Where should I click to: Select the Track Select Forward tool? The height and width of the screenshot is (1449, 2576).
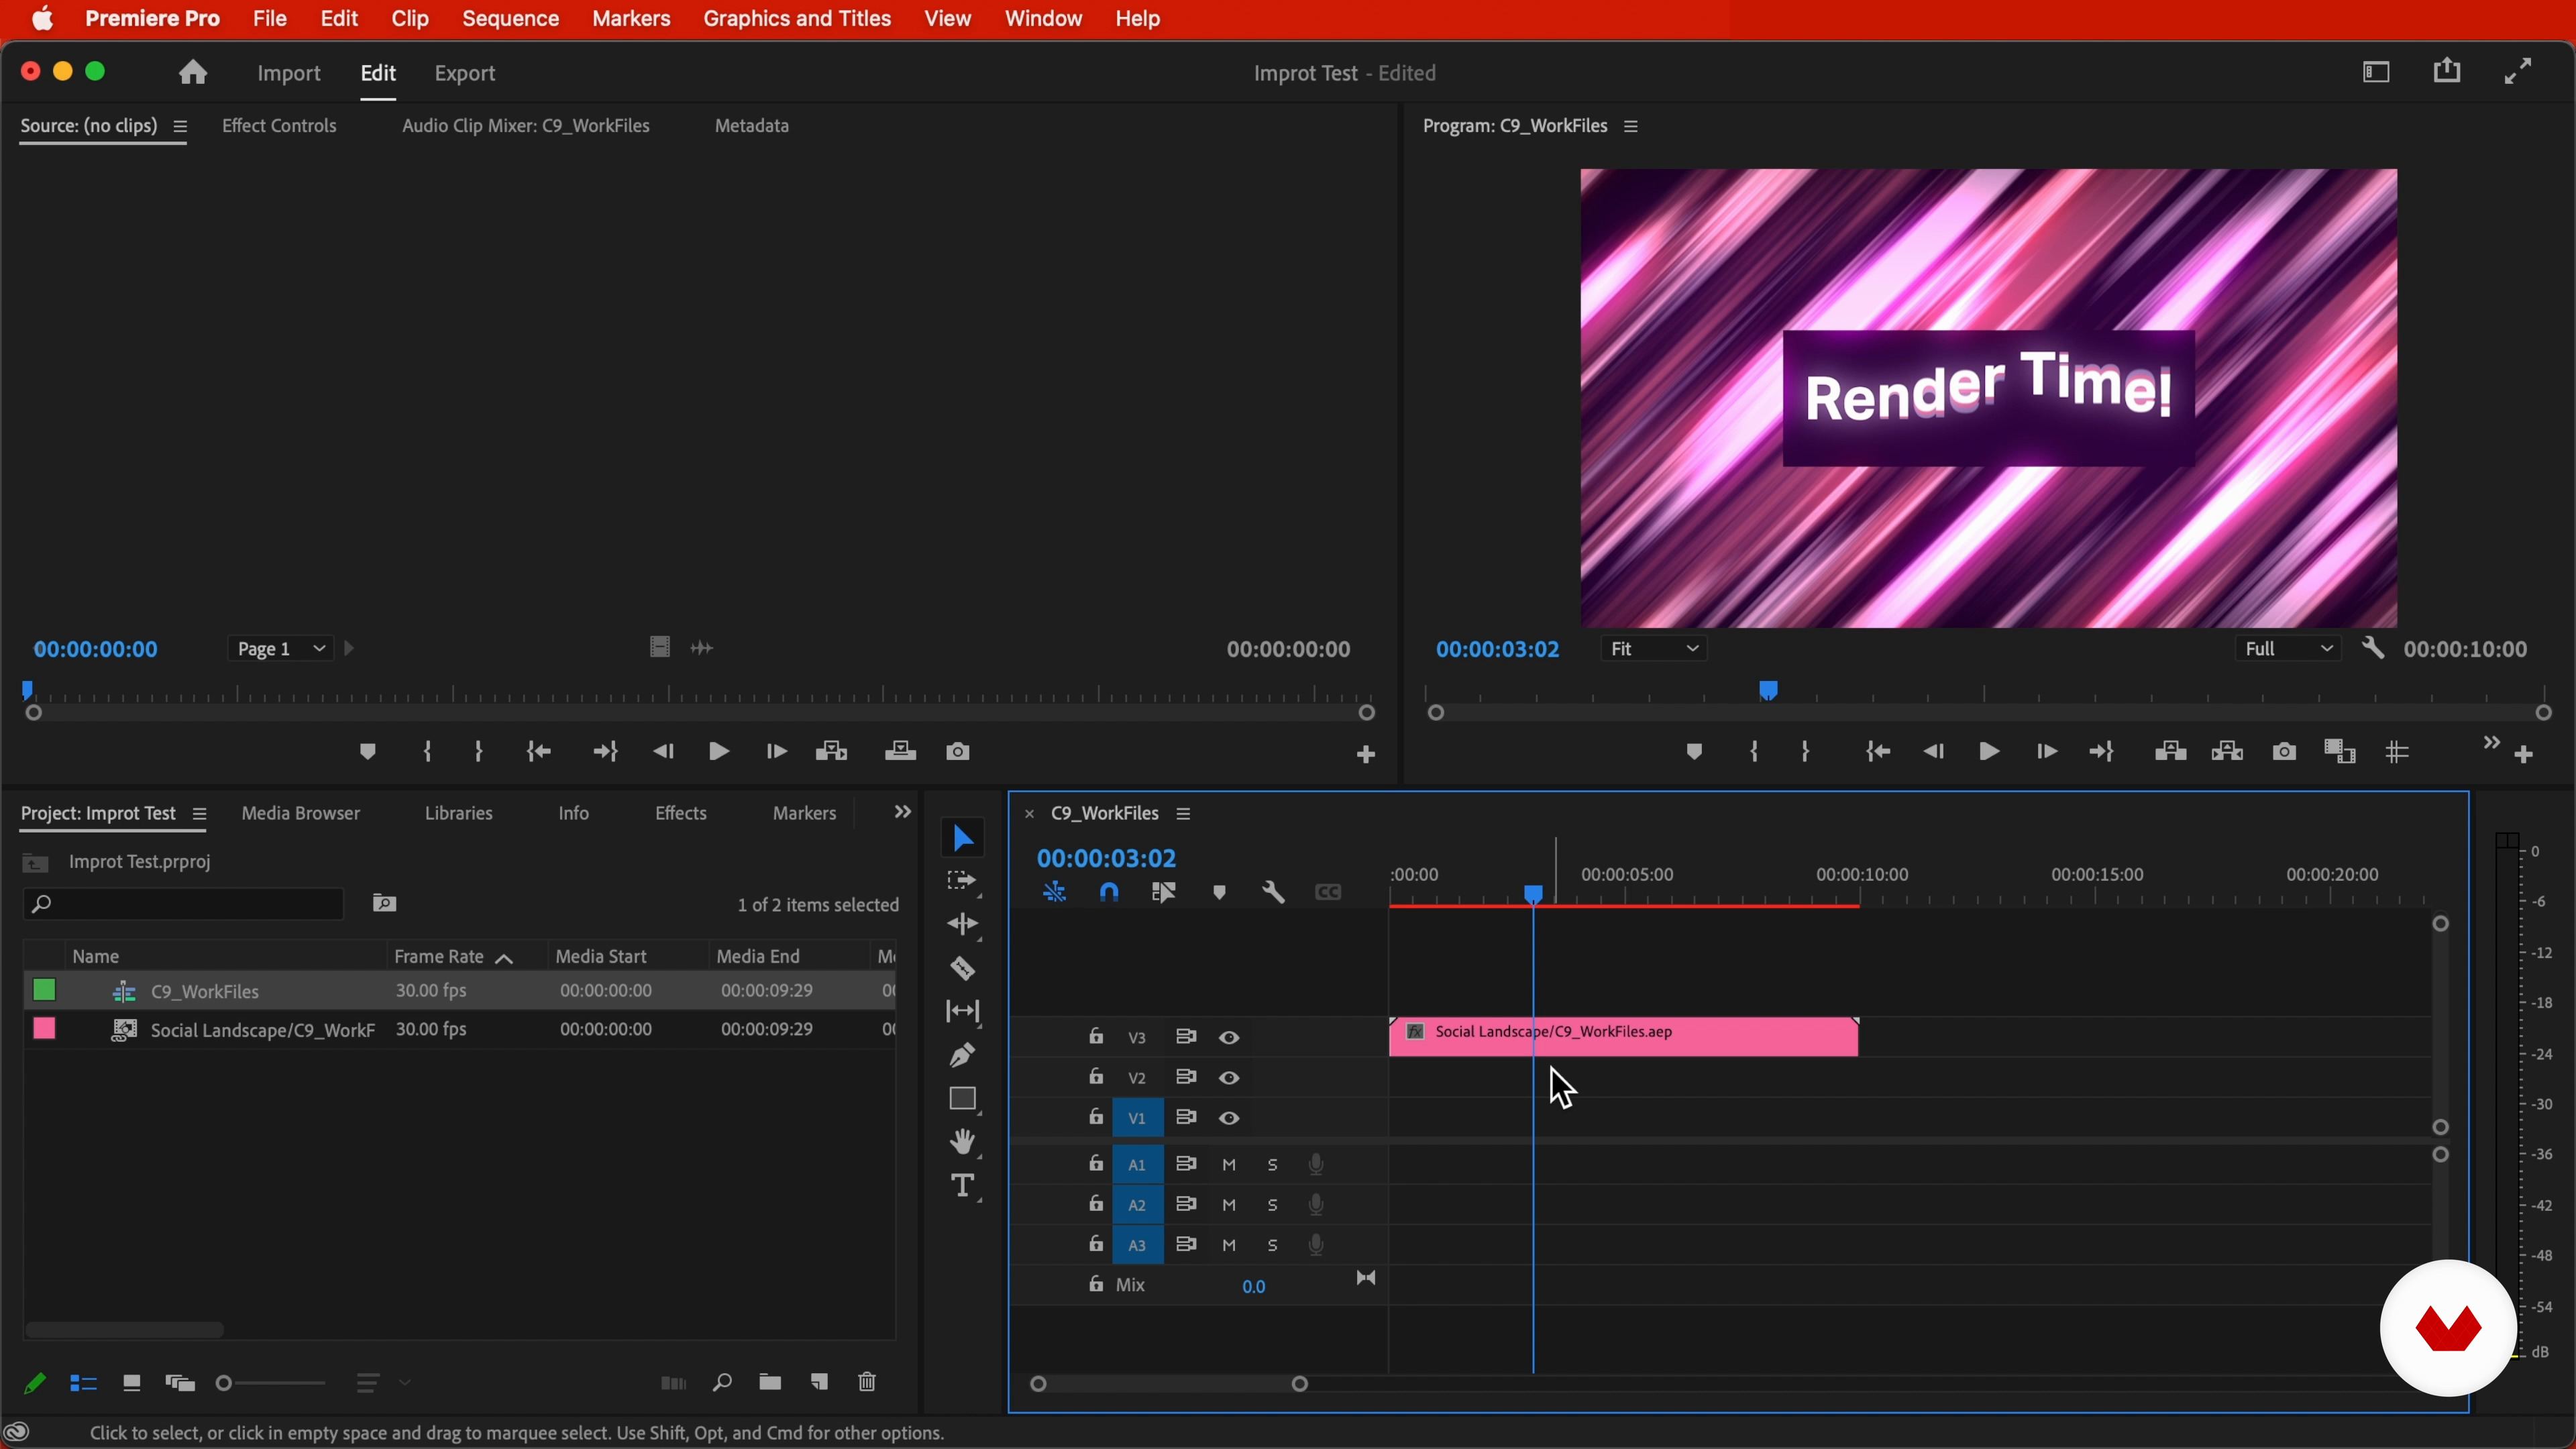[962, 882]
